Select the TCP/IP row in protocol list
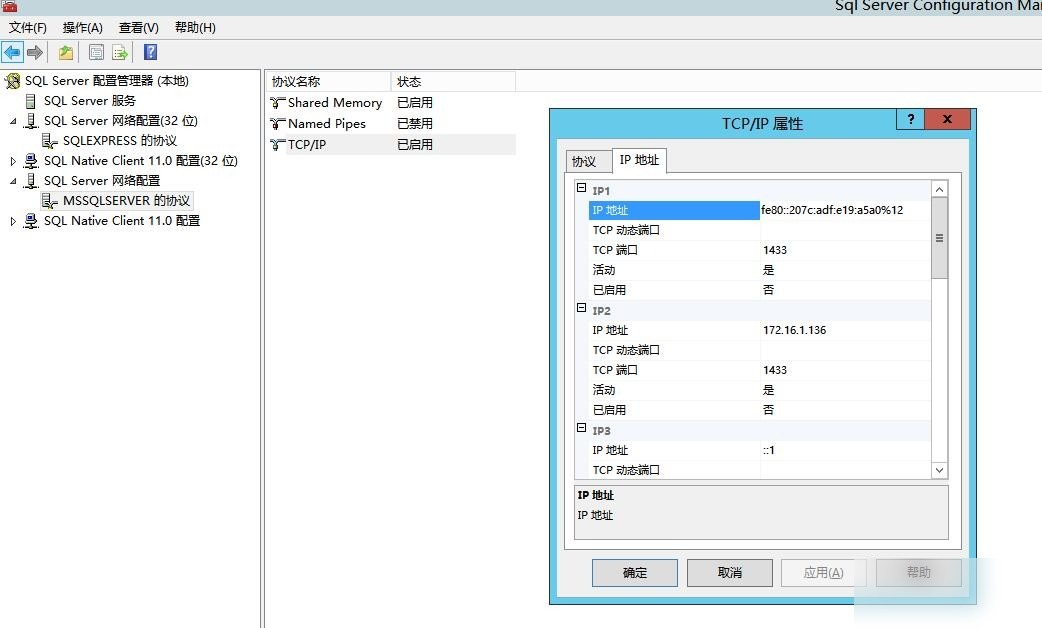Viewport: 1042px width, 628px height. pyautogui.click(x=392, y=145)
